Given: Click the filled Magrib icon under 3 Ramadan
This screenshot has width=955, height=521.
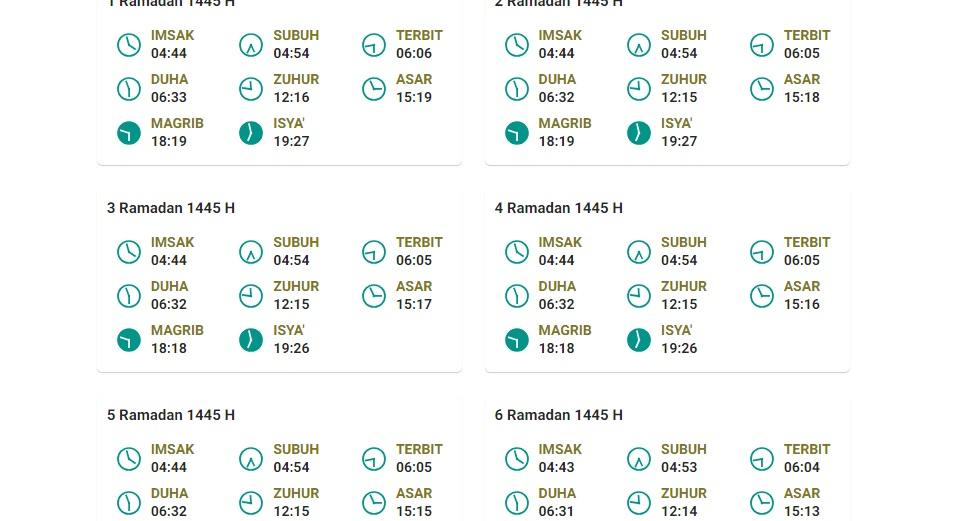Looking at the screenshot, I should point(129,340).
